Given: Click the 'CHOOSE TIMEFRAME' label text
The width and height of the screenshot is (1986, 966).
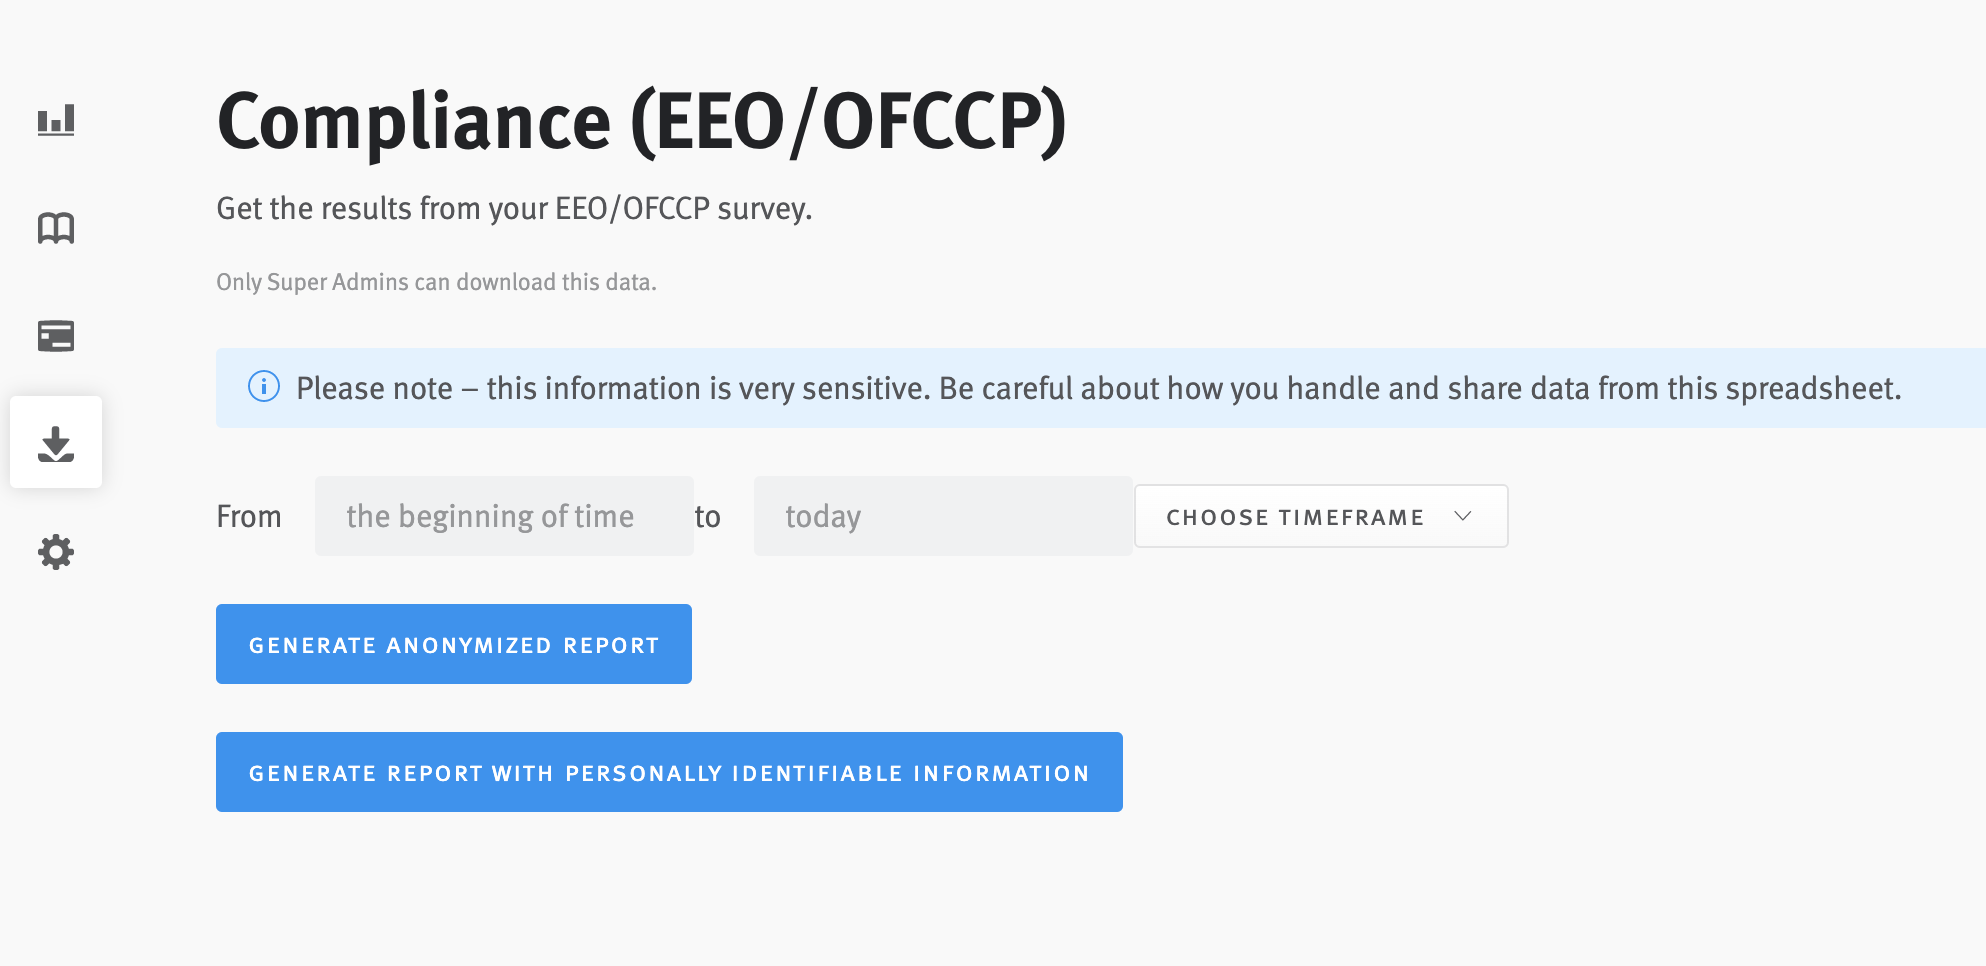Looking at the screenshot, I should pyautogui.click(x=1295, y=517).
